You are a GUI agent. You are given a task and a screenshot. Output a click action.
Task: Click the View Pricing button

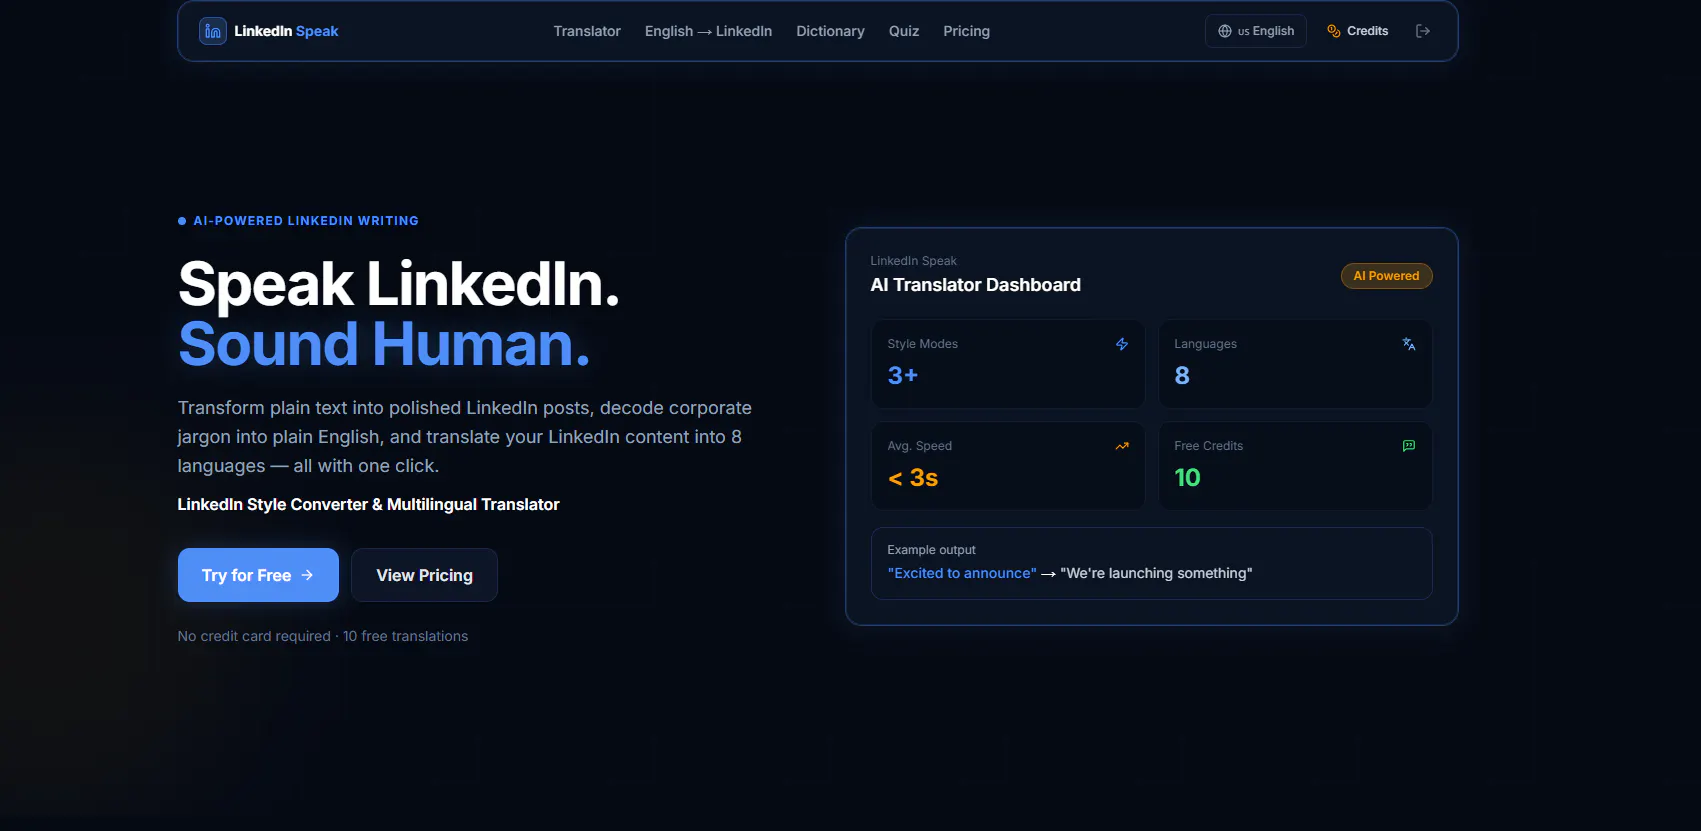[x=424, y=575]
